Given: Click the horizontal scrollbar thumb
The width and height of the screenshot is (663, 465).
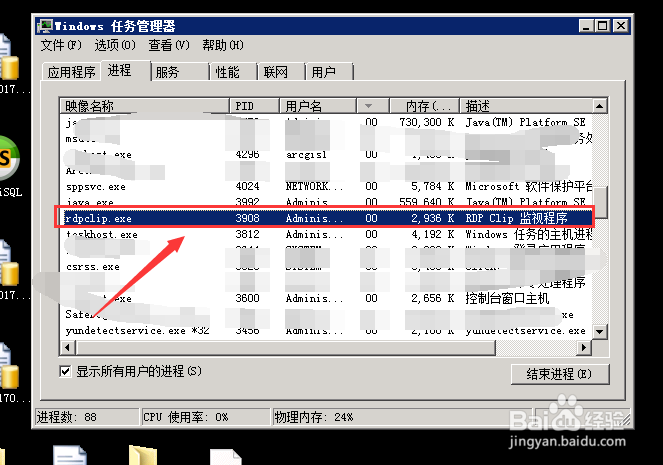Looking at the screenshot, I should tap(285, 347).
